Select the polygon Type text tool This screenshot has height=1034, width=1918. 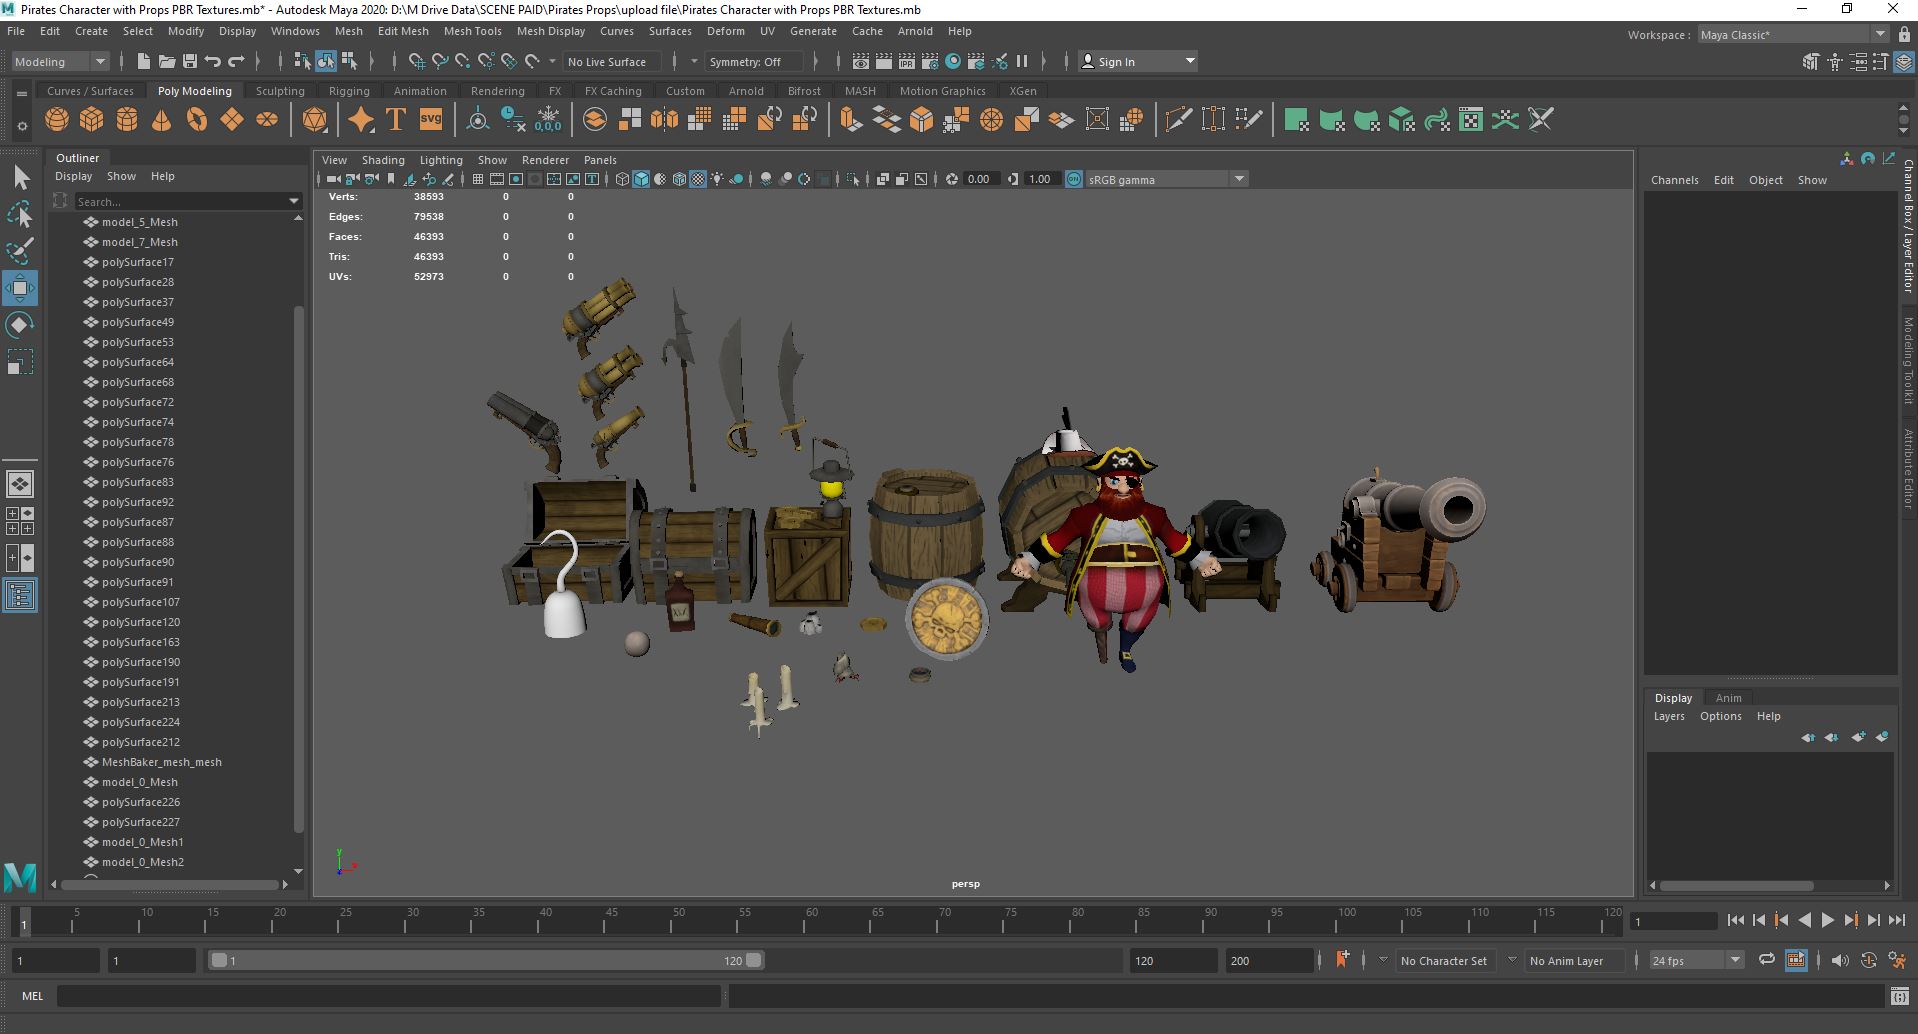396,121
